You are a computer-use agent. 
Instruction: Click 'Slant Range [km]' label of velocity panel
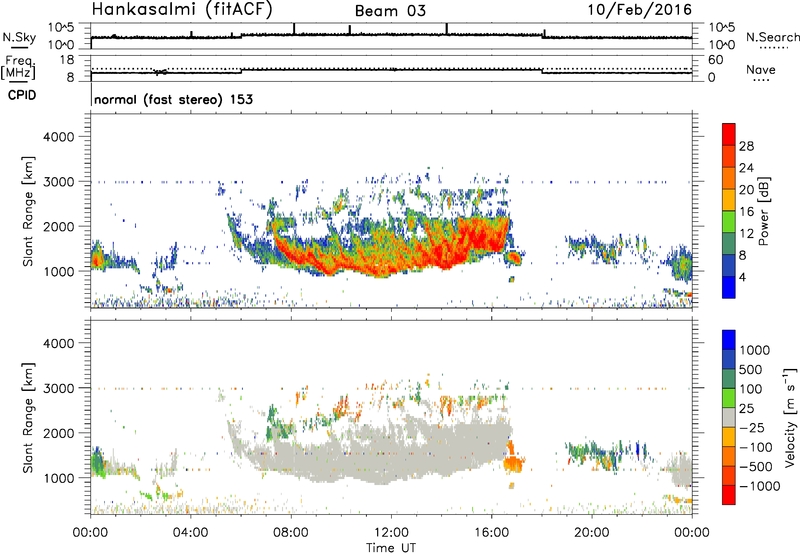(28, 418)
